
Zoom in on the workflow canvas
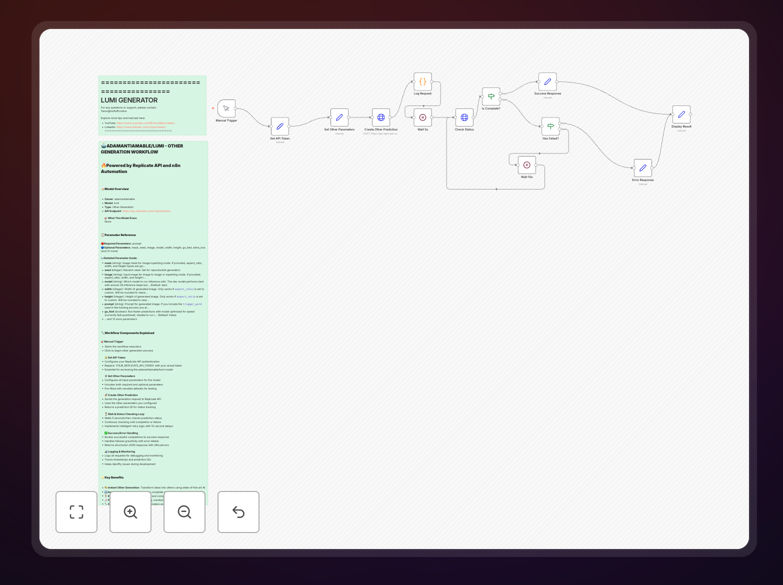(130, 512)
